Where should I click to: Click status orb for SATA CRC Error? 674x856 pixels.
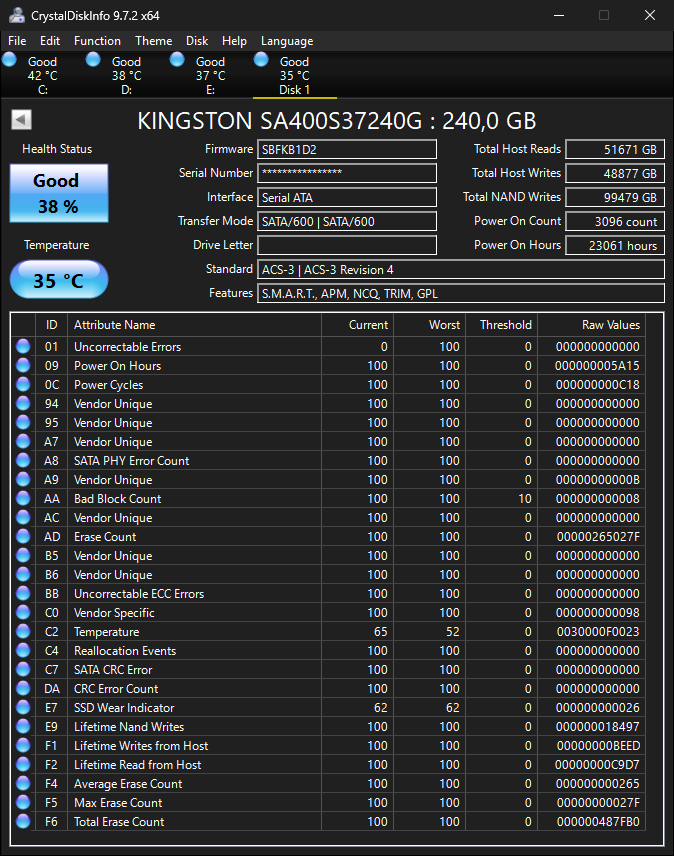coord(23,669)
